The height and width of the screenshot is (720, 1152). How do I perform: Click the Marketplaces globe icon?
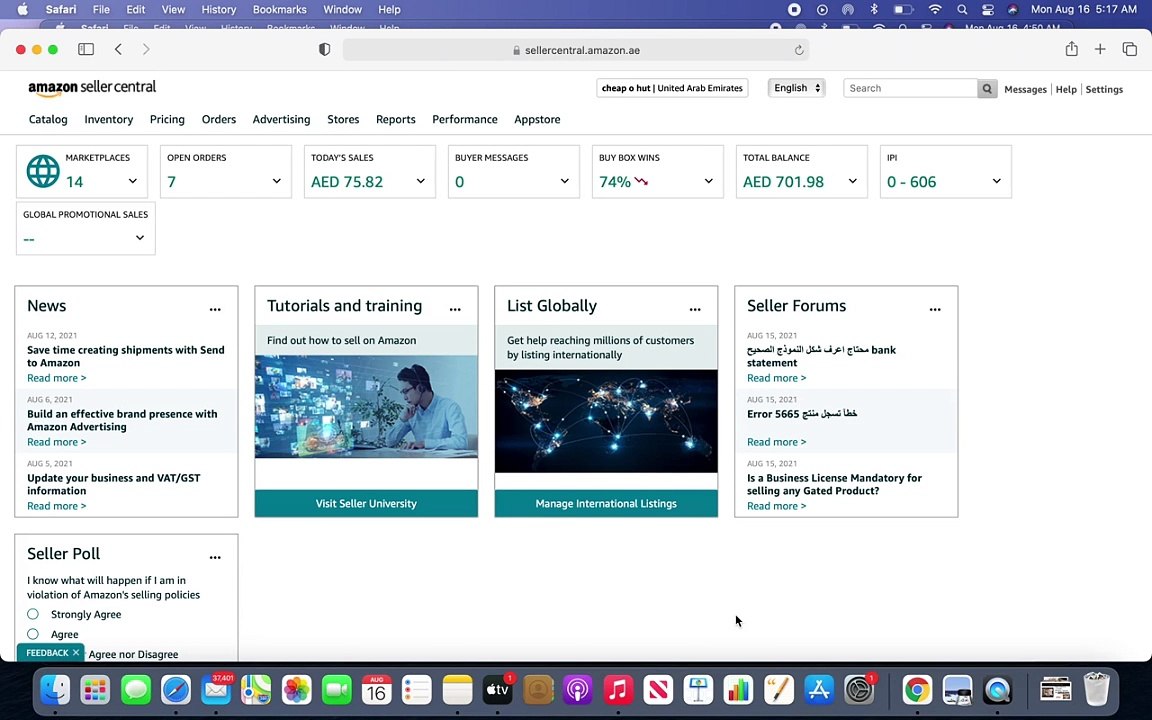tap(43, 171)
